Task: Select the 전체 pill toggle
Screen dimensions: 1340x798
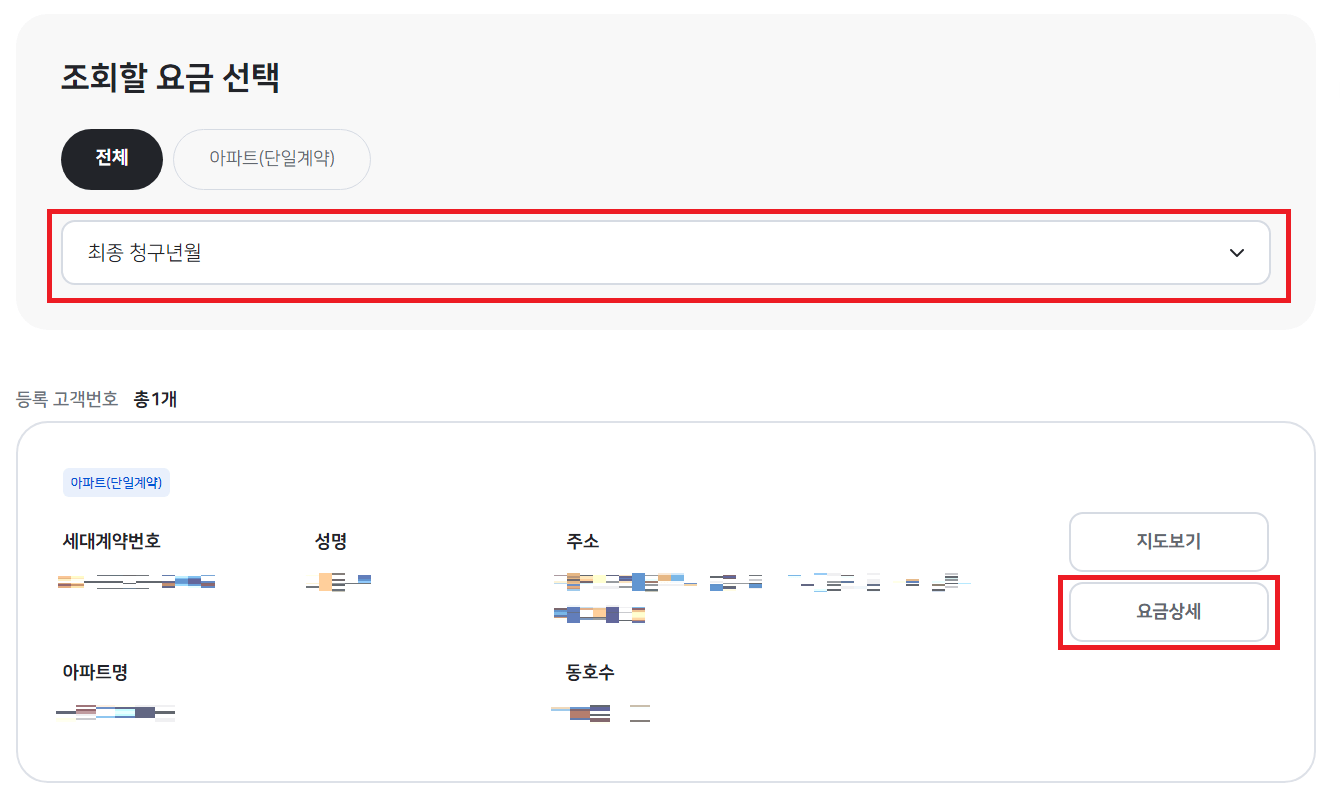Action: (111, 158)
